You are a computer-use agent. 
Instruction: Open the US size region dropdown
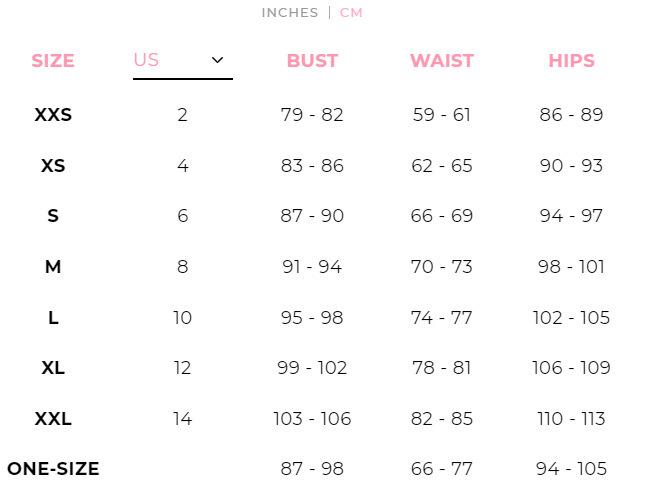coord(183,63)
